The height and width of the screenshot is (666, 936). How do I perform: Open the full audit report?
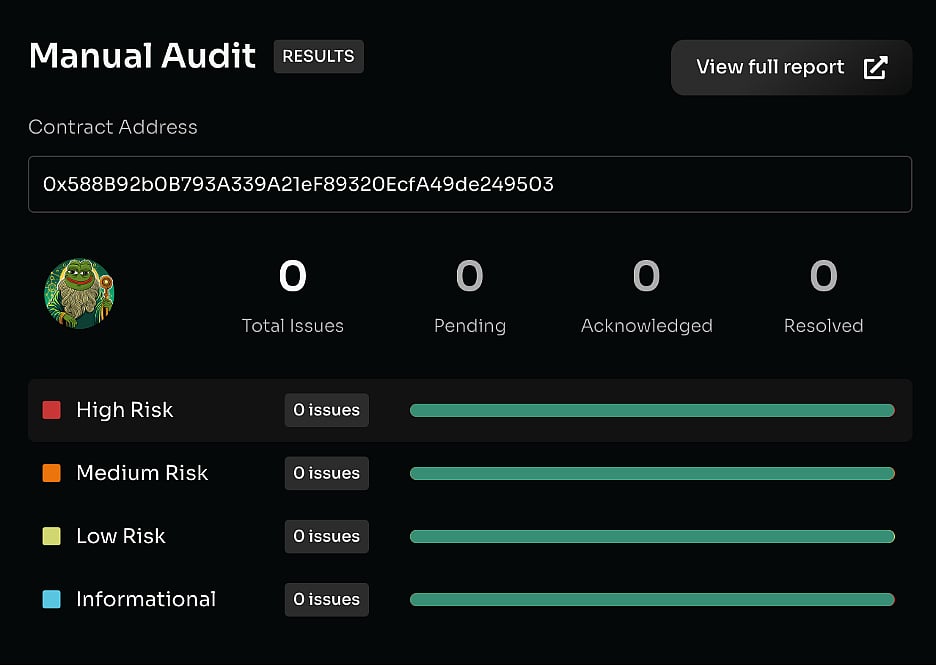pyautogui.click(x=791, y=67)
